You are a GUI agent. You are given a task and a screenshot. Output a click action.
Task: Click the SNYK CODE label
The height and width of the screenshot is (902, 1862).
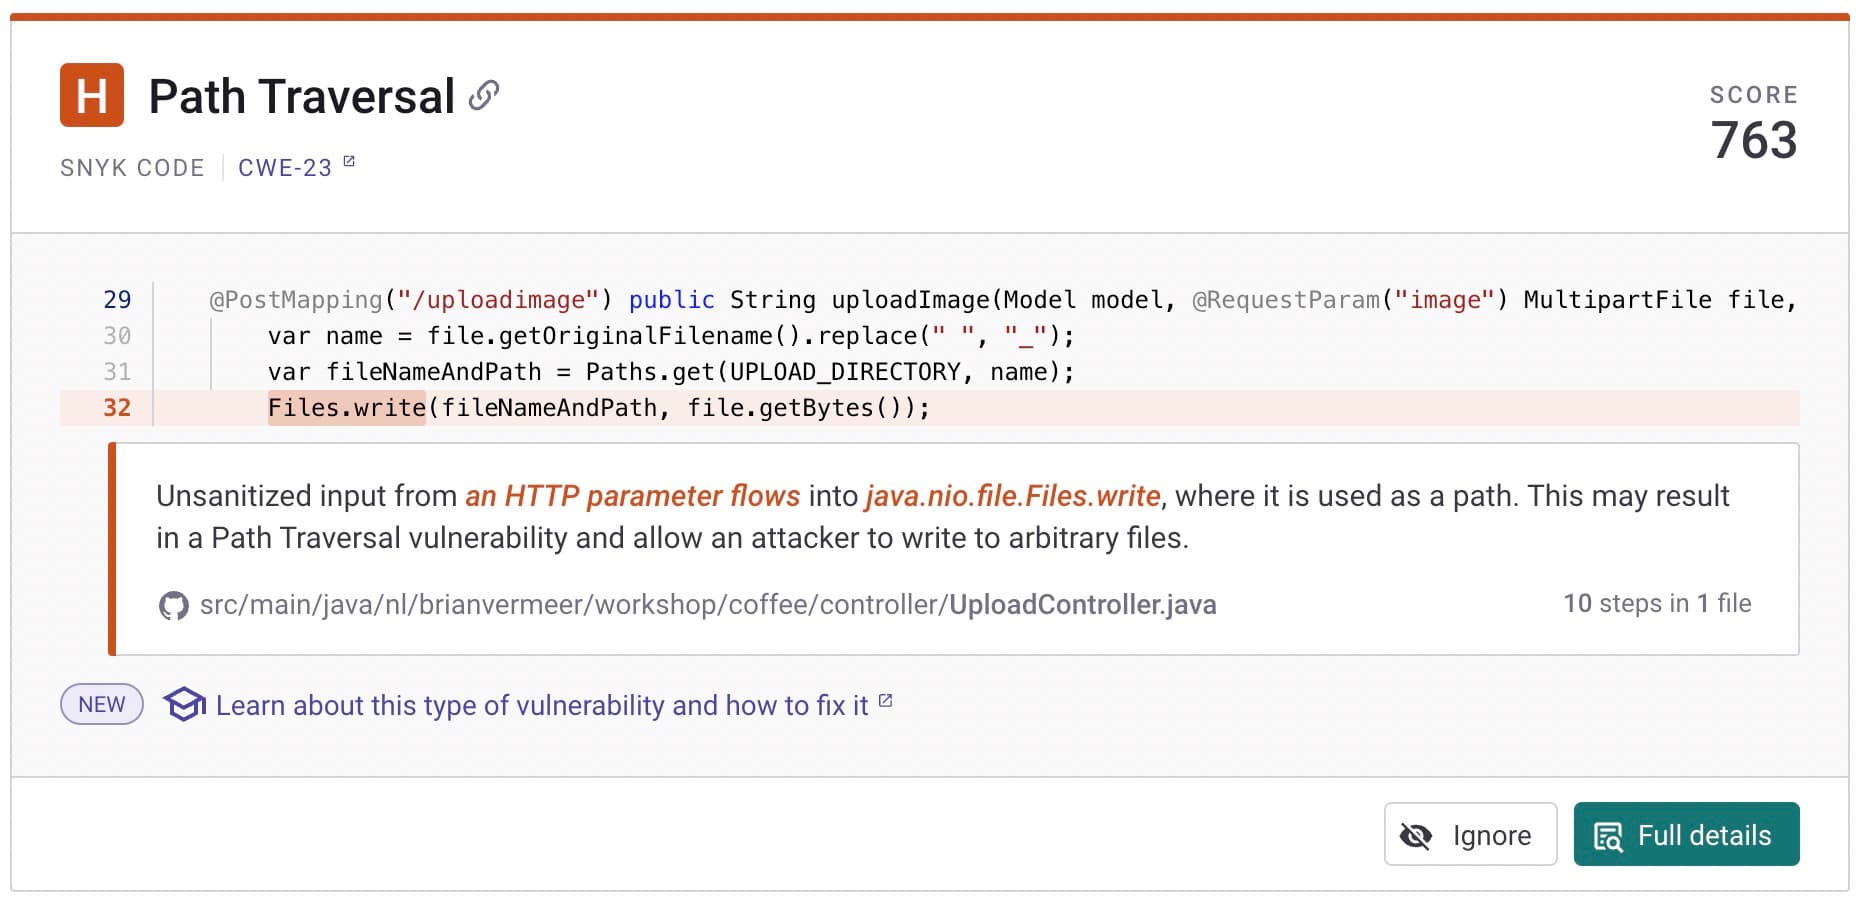pyautogui.click(x=132, y=168)
